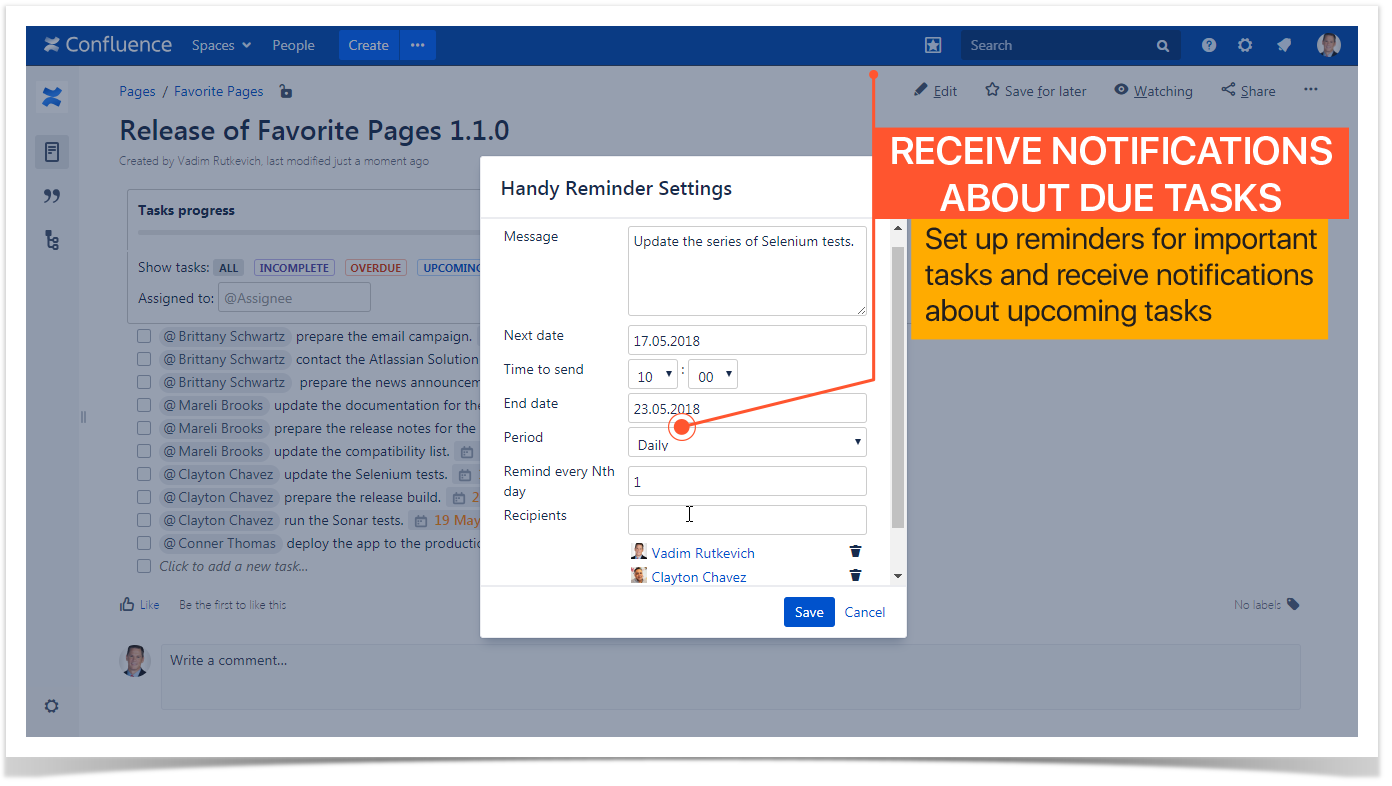Open the Spaces dropdown menu
The width and height of the screenshot is (1392, 786).
pyautogui.click(x=221, y=45)
